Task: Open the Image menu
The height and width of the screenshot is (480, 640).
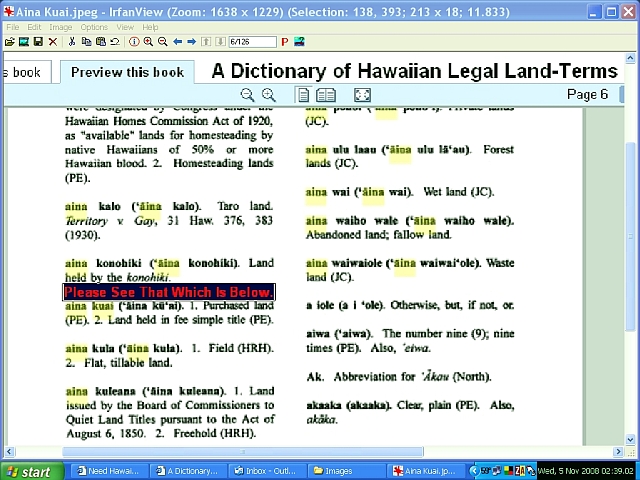Action: click(x=61, y=27)
